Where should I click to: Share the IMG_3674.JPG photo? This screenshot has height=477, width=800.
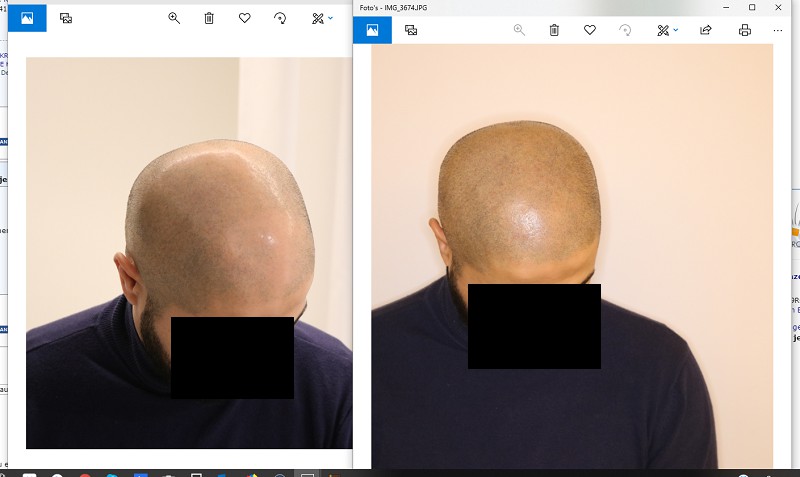tap(705, 30)
